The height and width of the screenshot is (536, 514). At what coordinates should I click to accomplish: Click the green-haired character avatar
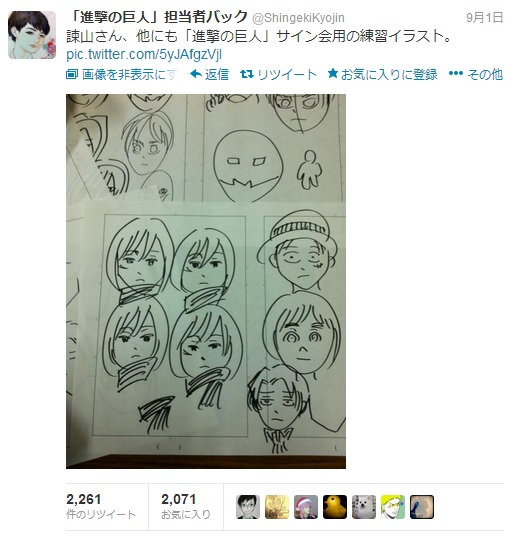point(393,507)
